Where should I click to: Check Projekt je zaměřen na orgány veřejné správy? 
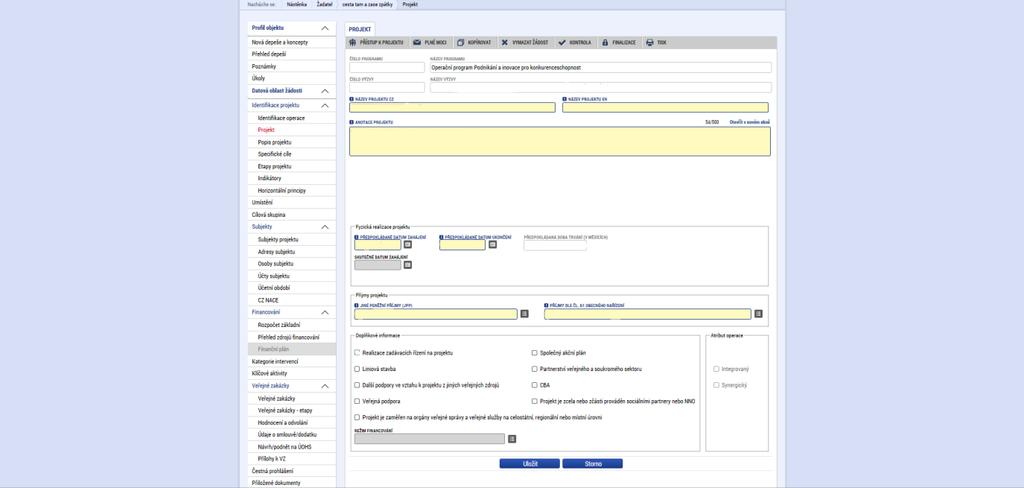pyautogui.click(x=357, y=417)
